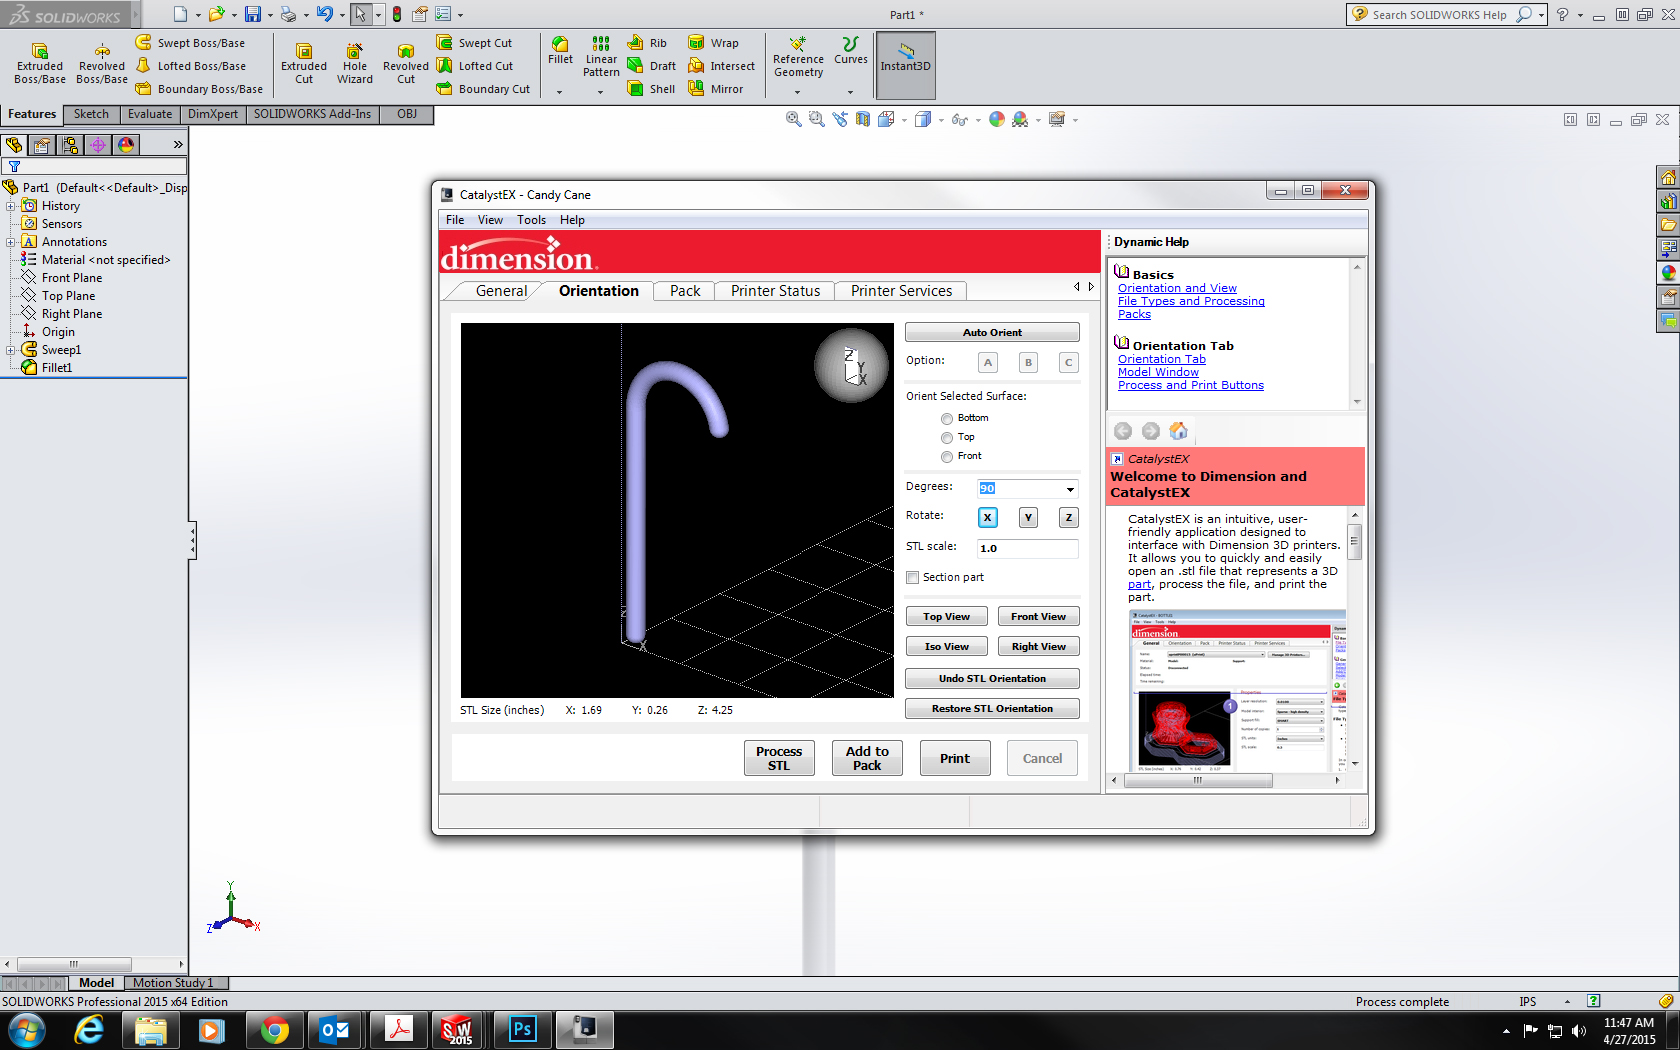
Task: Open the ConfigurationManager panel icon
Action: point(70,145)
